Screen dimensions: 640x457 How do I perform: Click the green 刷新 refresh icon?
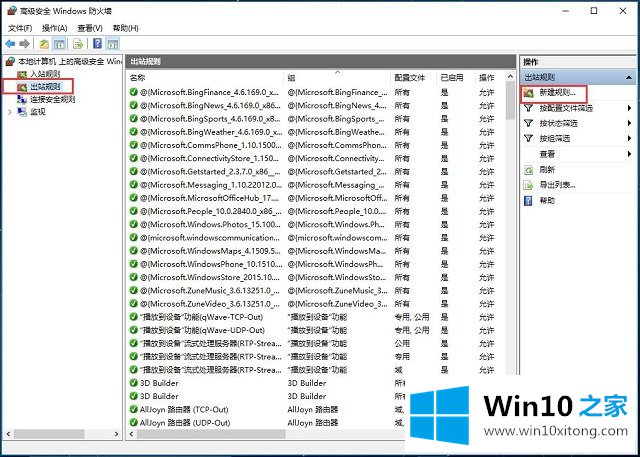point(529,170)
